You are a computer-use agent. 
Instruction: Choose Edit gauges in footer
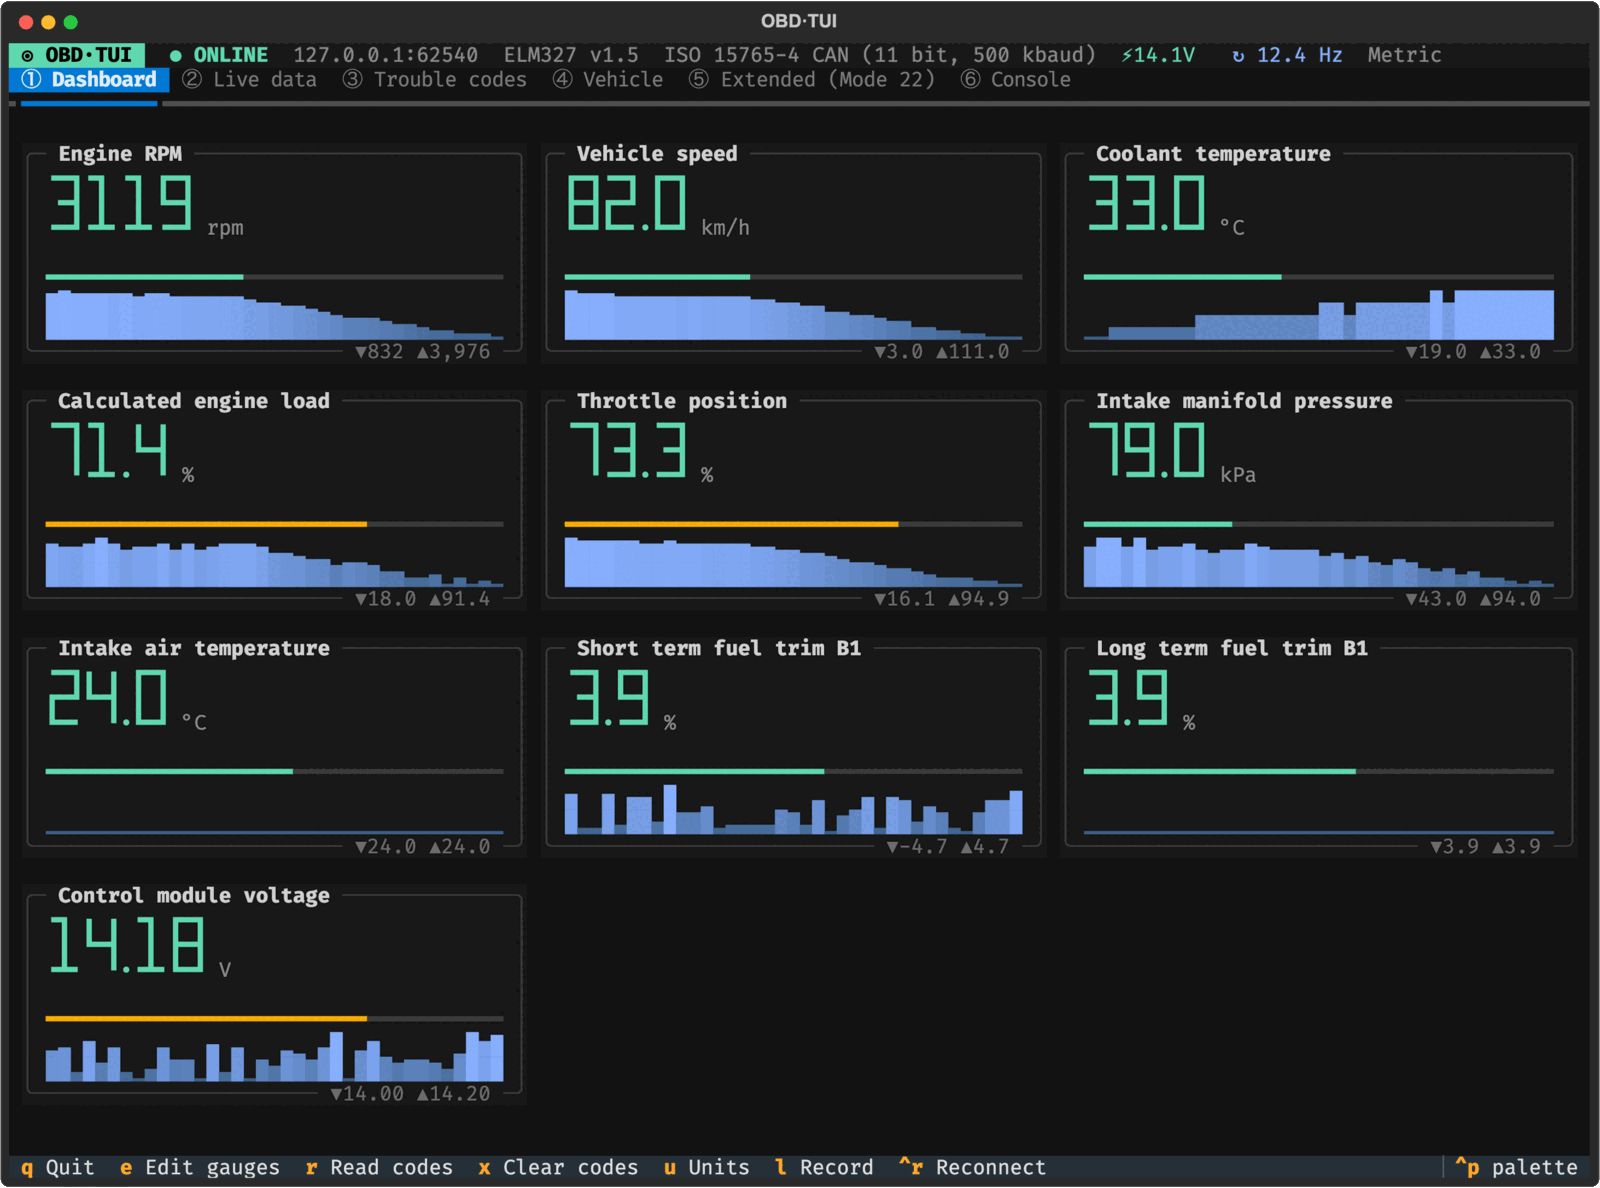coord(200,1167)
